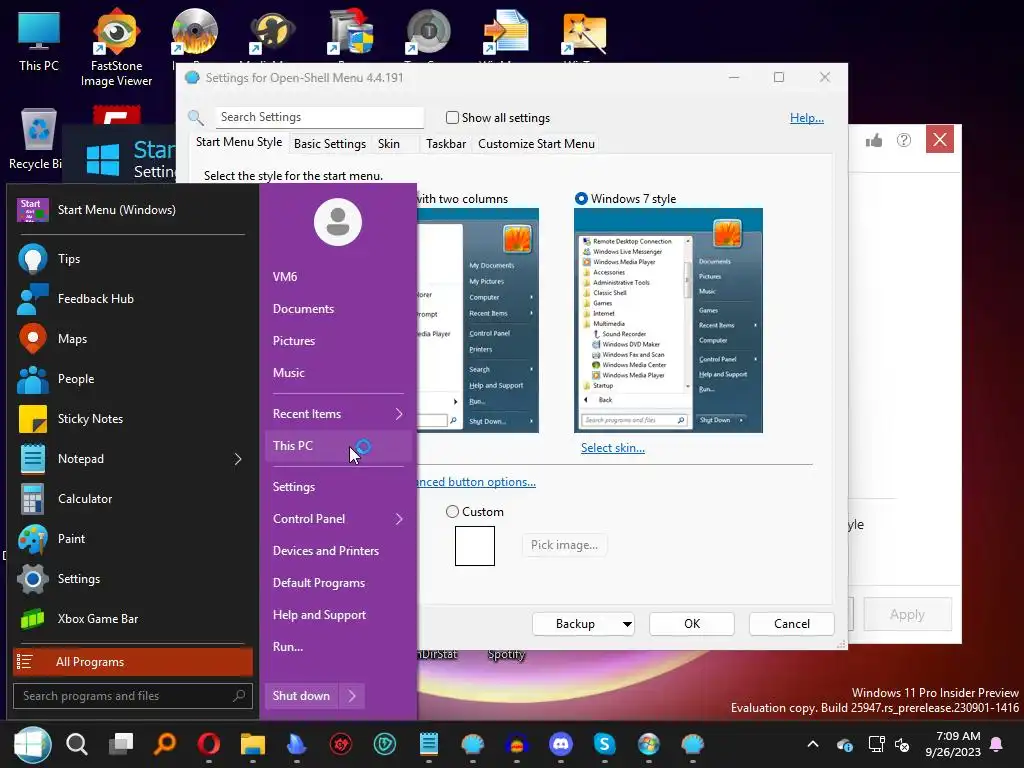Expand Recent Items submenu

coord(399,414)
